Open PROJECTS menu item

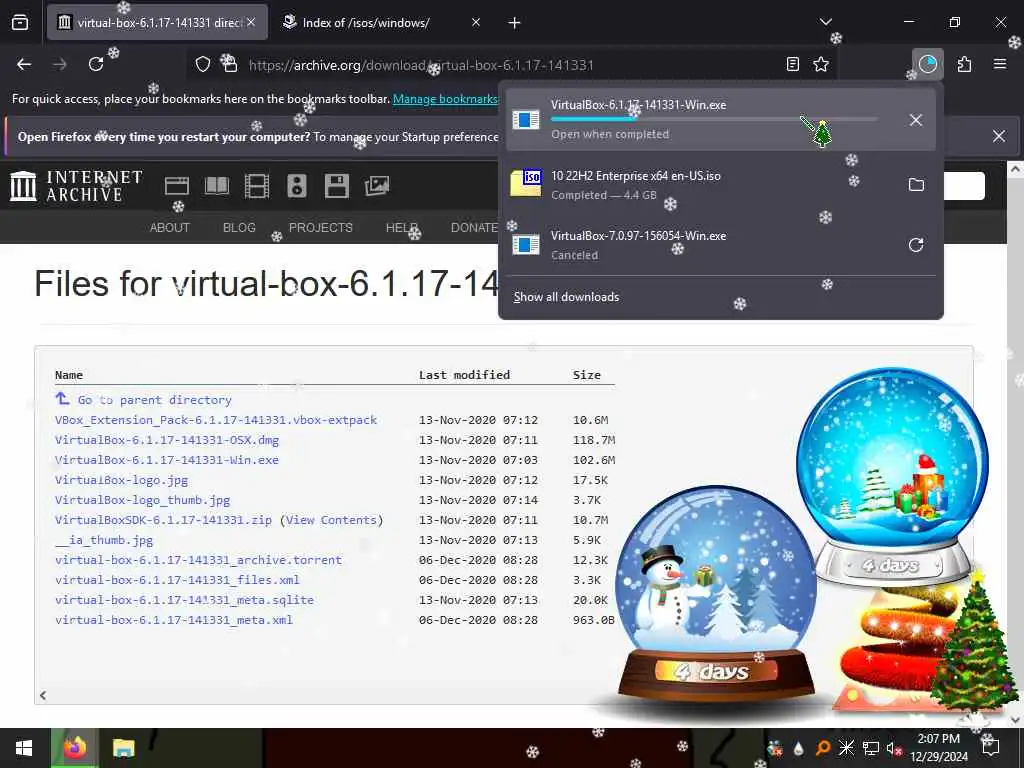click(x=321, y=228)
